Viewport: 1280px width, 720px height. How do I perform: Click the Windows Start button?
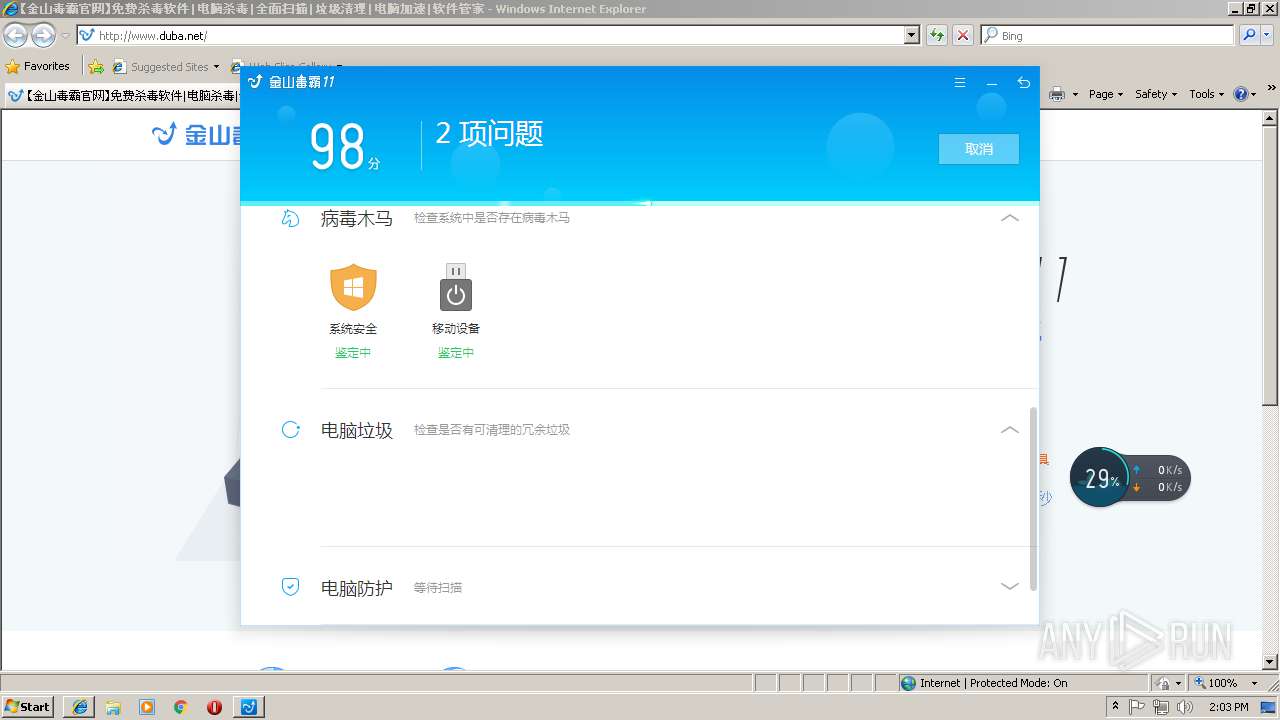click(x=28, y=707)
